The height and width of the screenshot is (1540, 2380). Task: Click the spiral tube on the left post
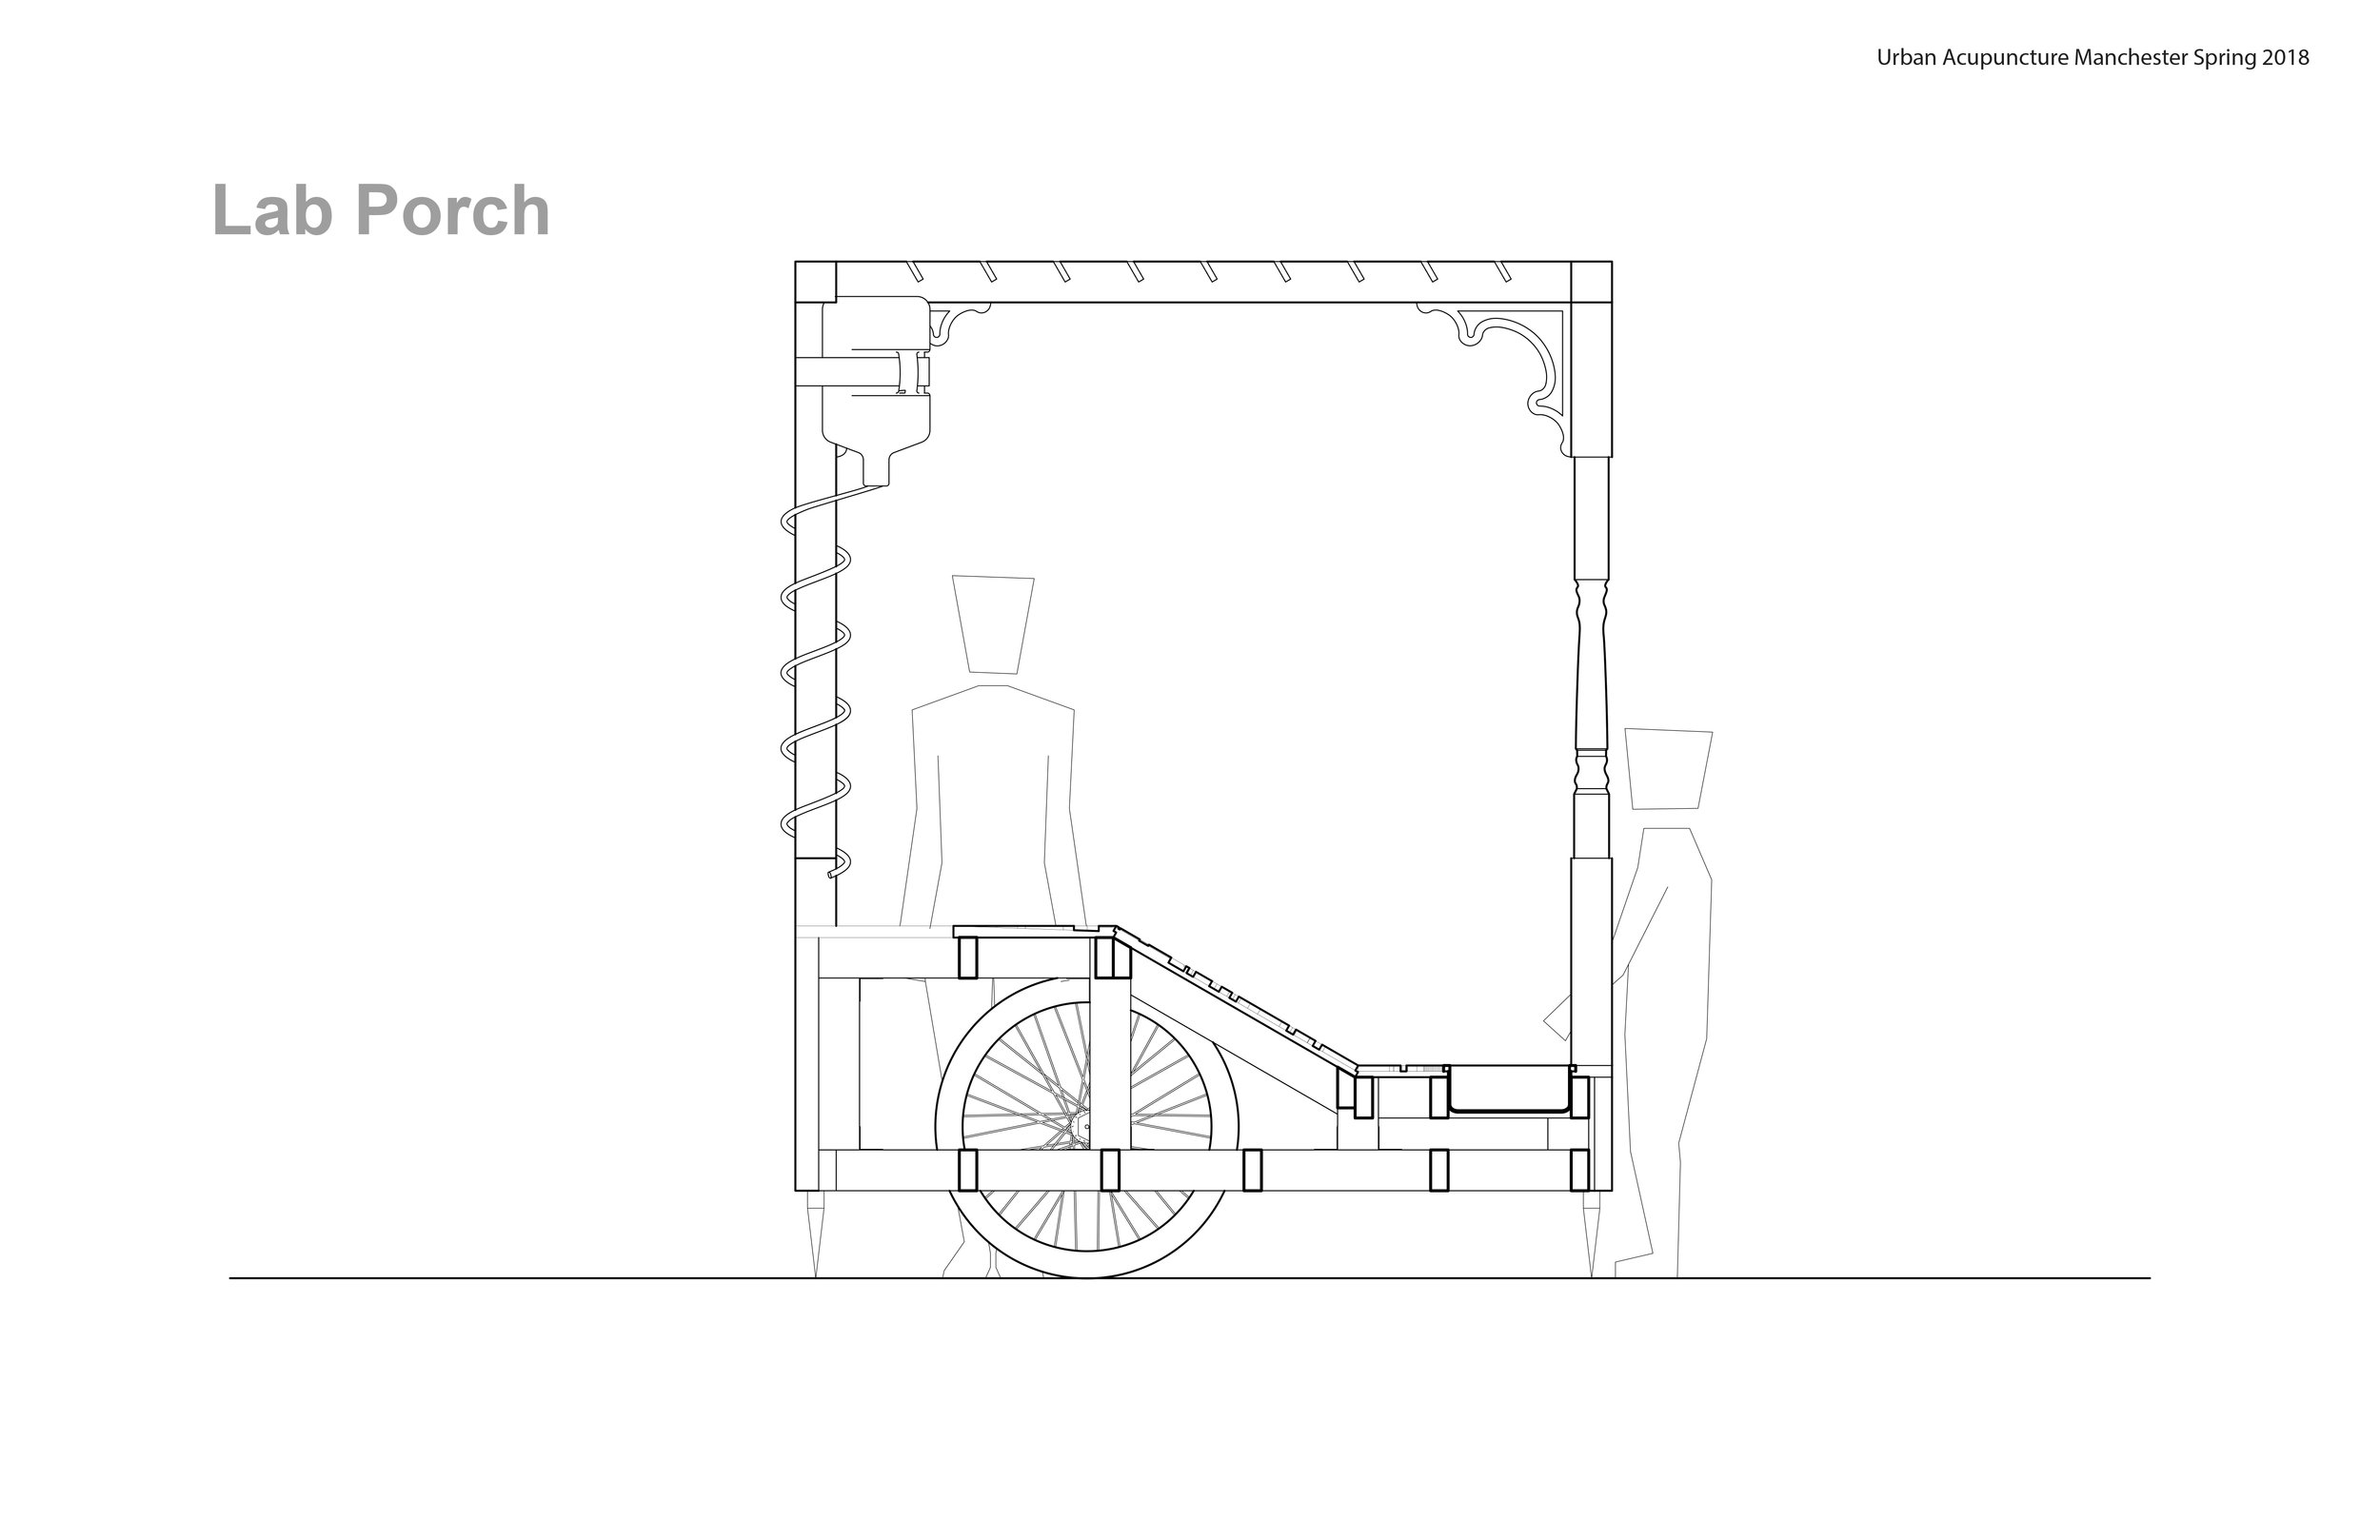(815, 682)
